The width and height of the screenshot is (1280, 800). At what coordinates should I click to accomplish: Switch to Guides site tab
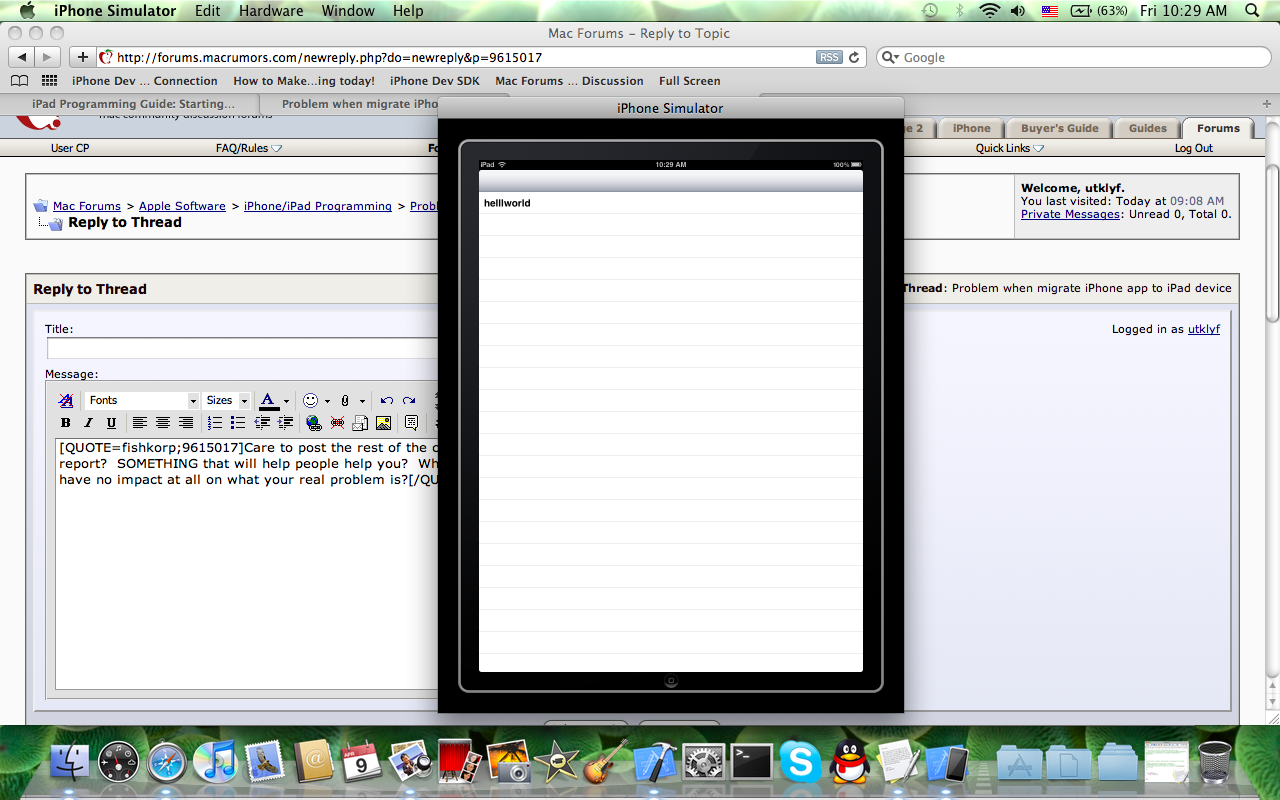pos(1147,128)
